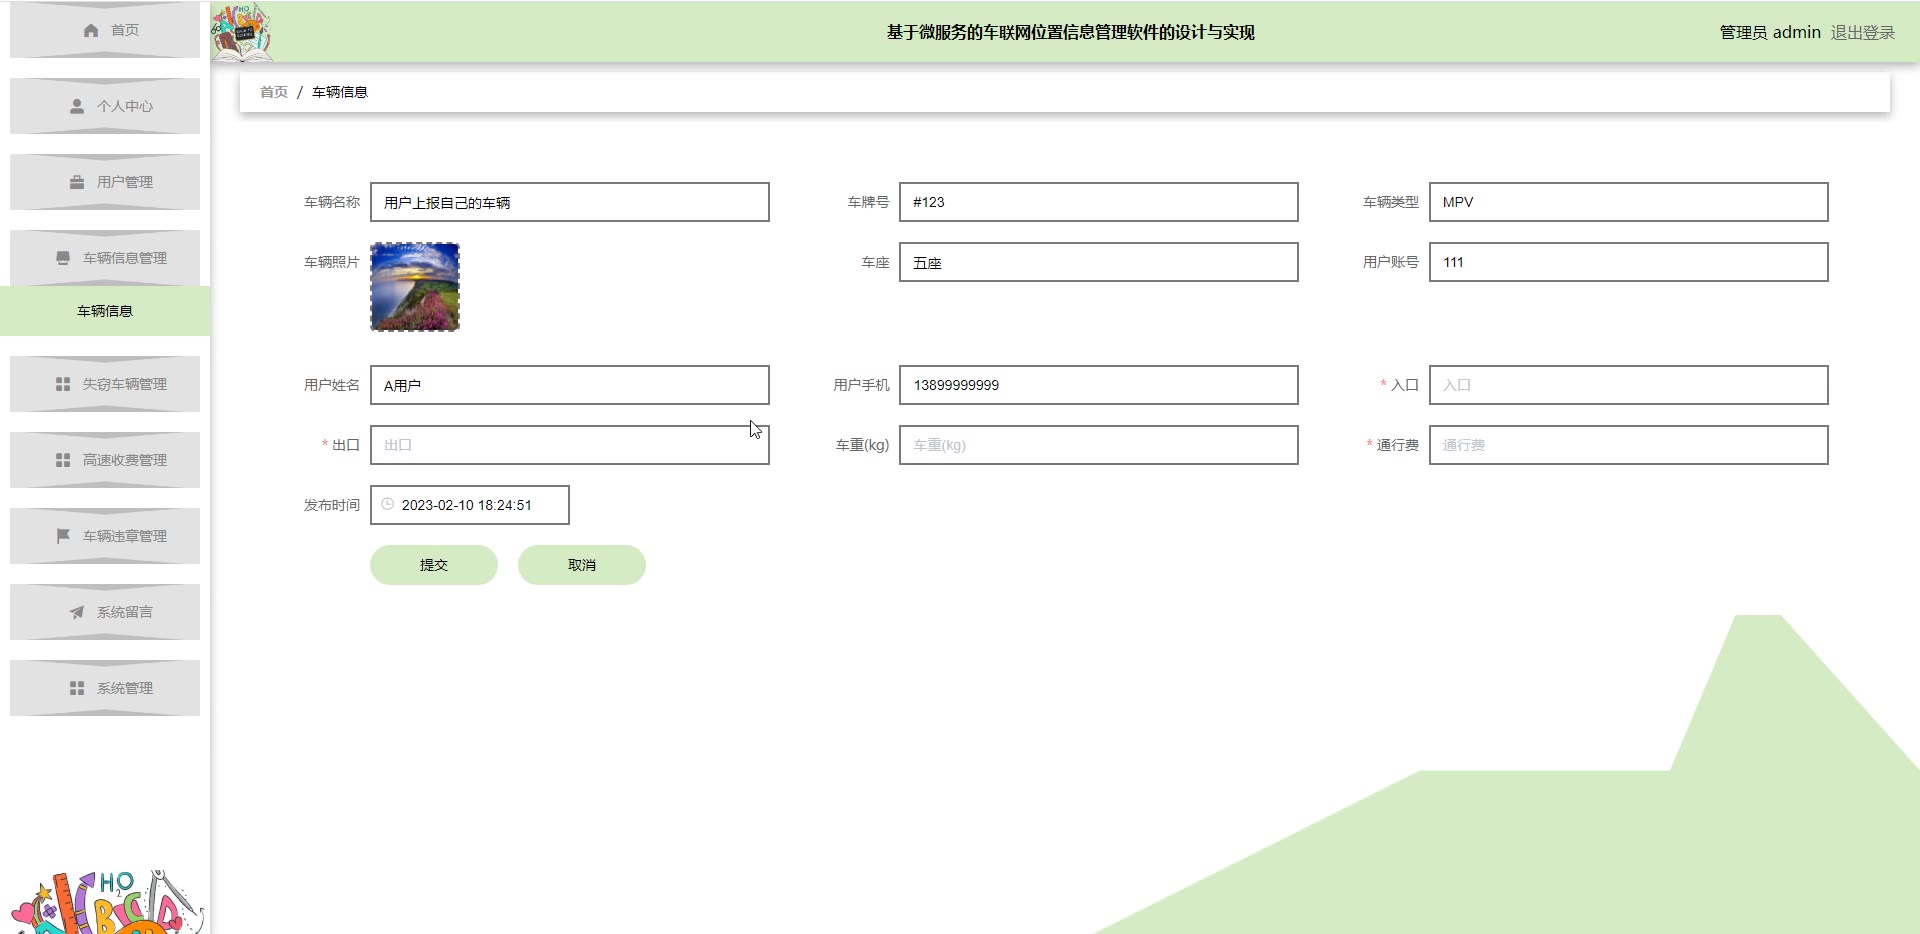The image size is (1920, 934).
Task: Click the clock icon in 发布时间 field
Action: (388, 504)
